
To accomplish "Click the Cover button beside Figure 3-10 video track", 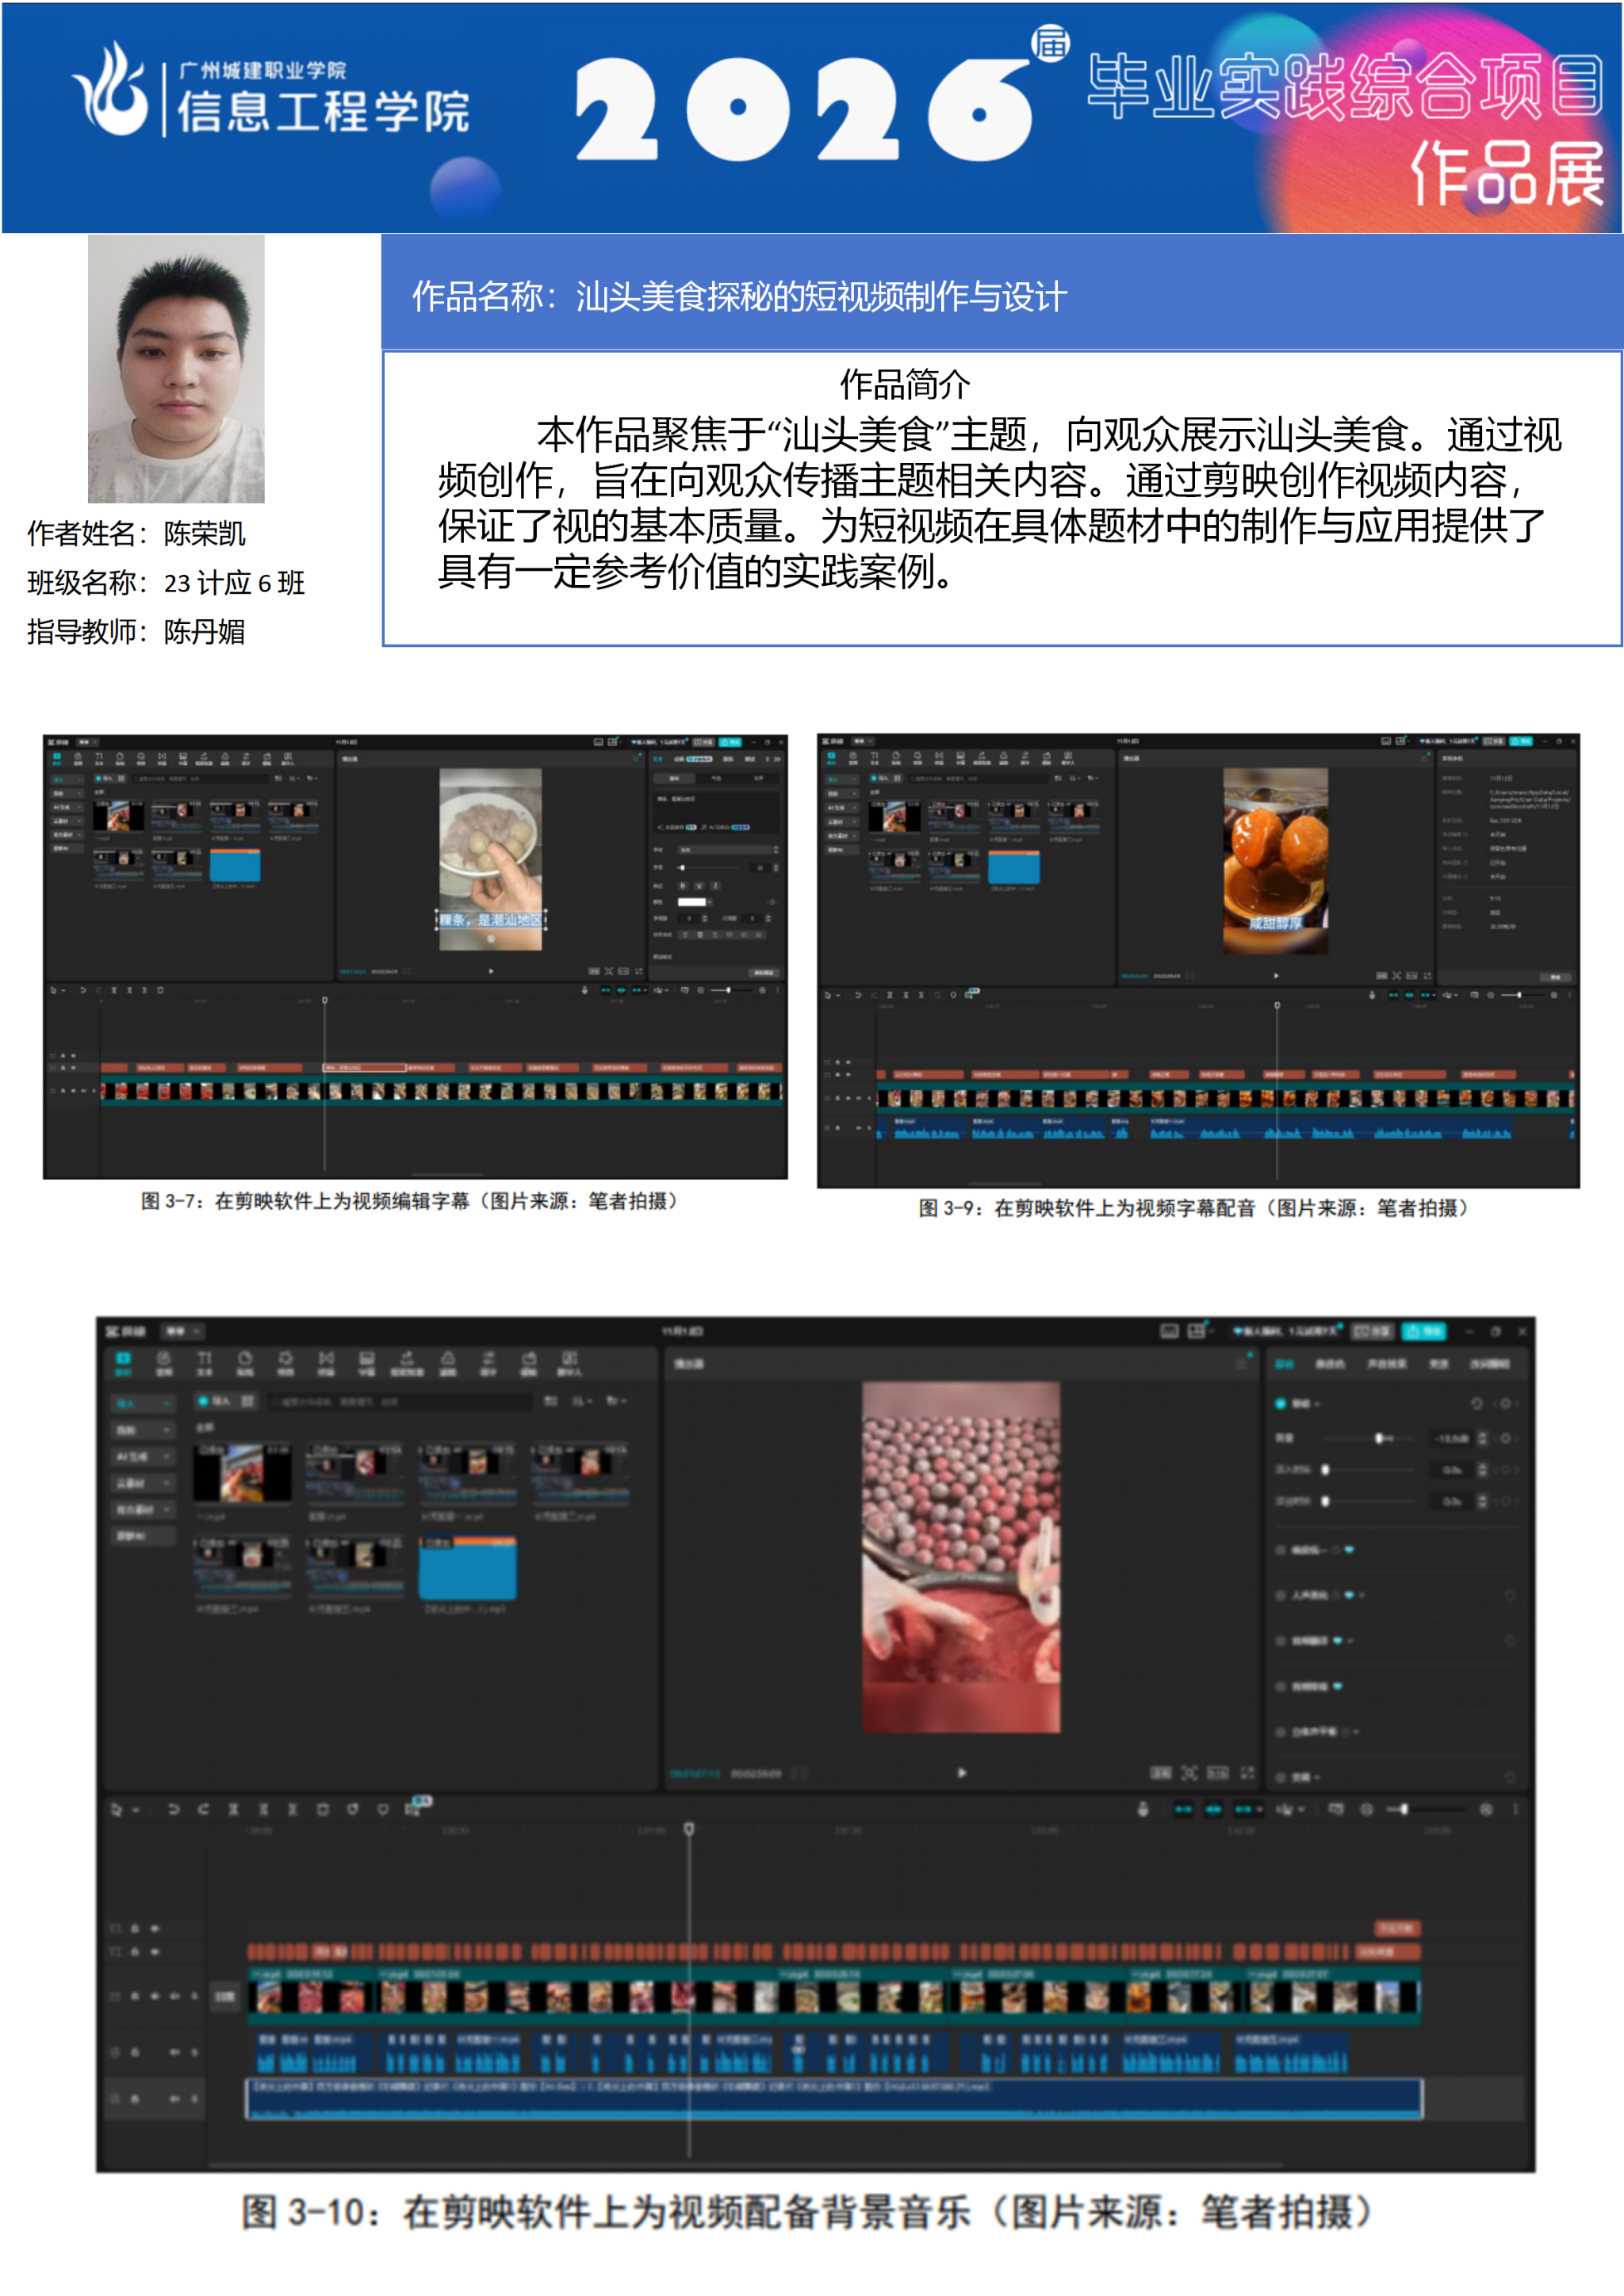I will [225, 1997].
